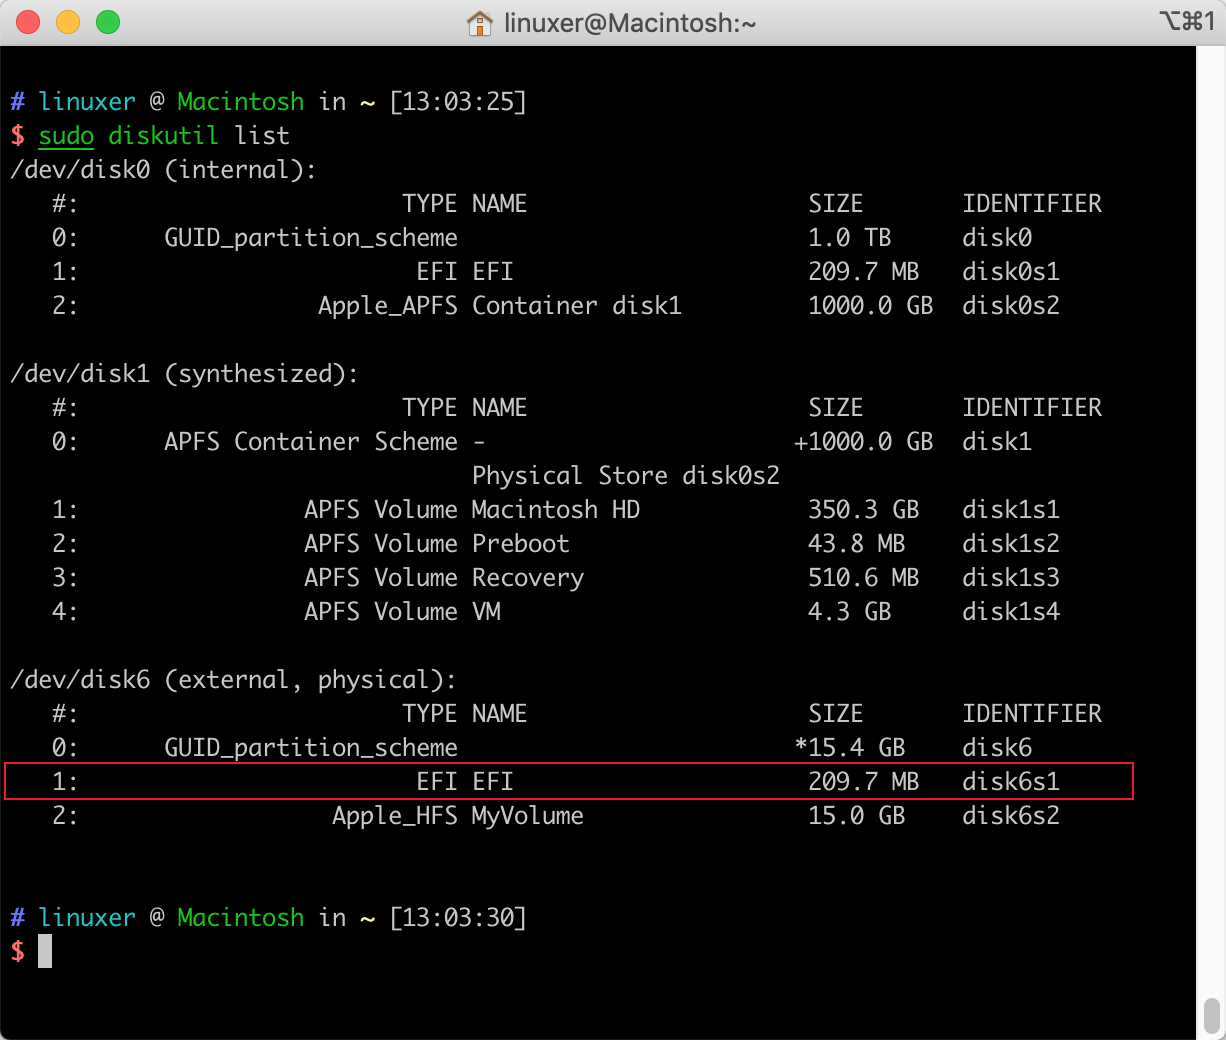
Task: Click the block cursor at the last prompt
Action: pyautogui.click(x=45, y=951)
